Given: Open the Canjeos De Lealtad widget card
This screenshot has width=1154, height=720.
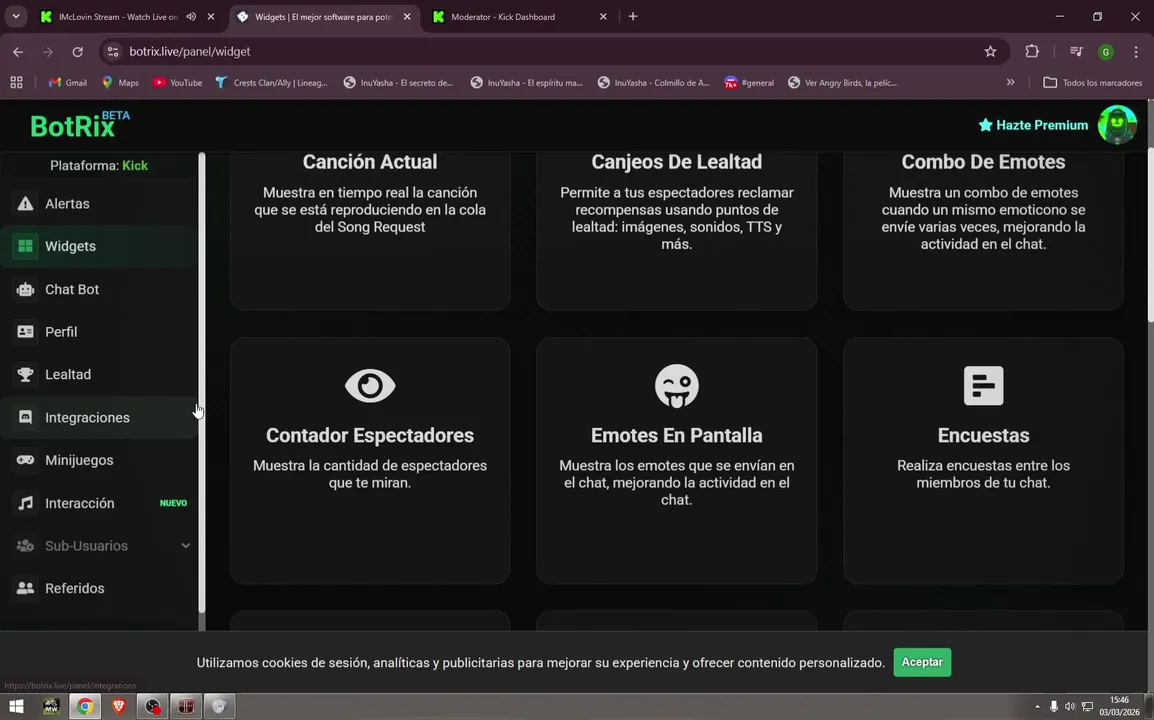Looking at the screenshot, I should 676,230.
